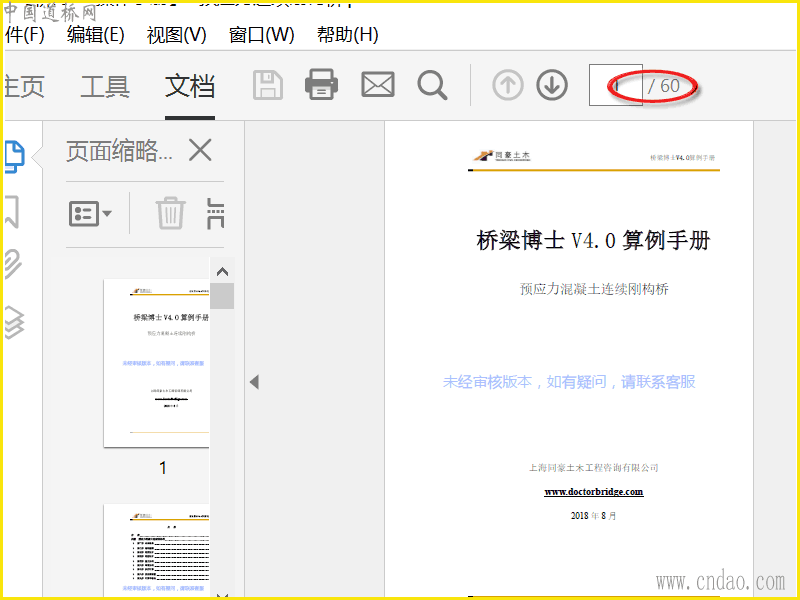Click thumbnail scrollbar up arrow
The height and width of the screenshot is (600, 800).
pyautogui.click(x=222, y=271)
